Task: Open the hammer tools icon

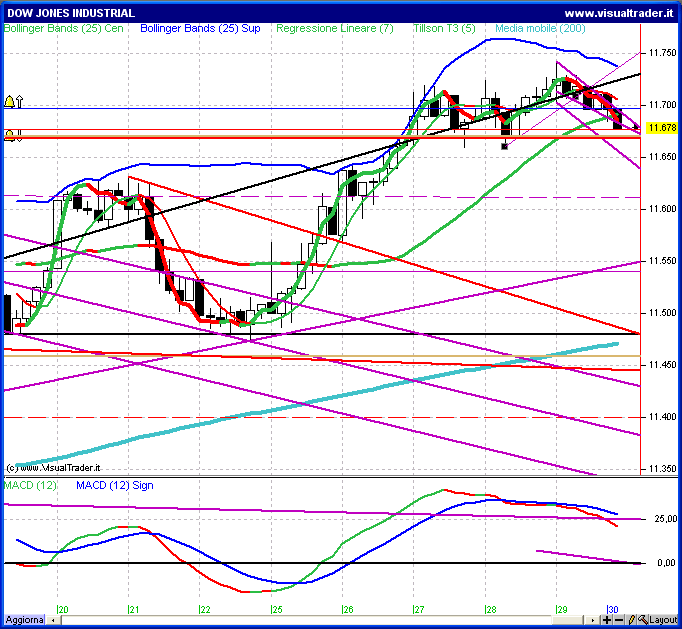Action: (643, 620)
